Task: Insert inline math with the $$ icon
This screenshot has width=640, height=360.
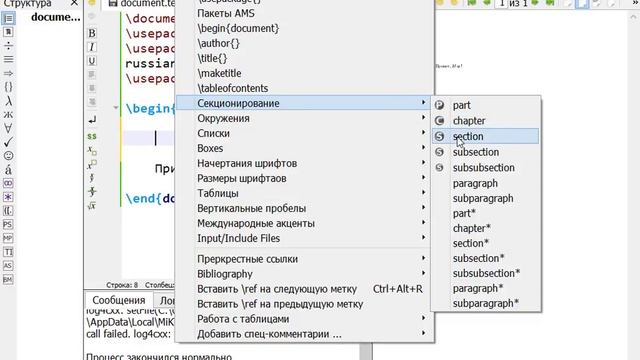Action: [x=92, y=136]
